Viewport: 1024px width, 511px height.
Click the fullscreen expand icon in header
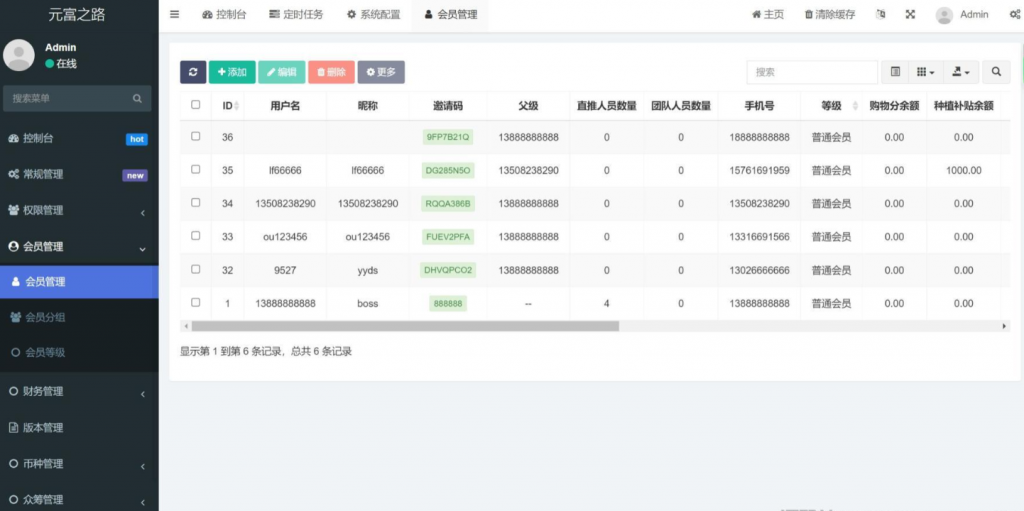910,15
